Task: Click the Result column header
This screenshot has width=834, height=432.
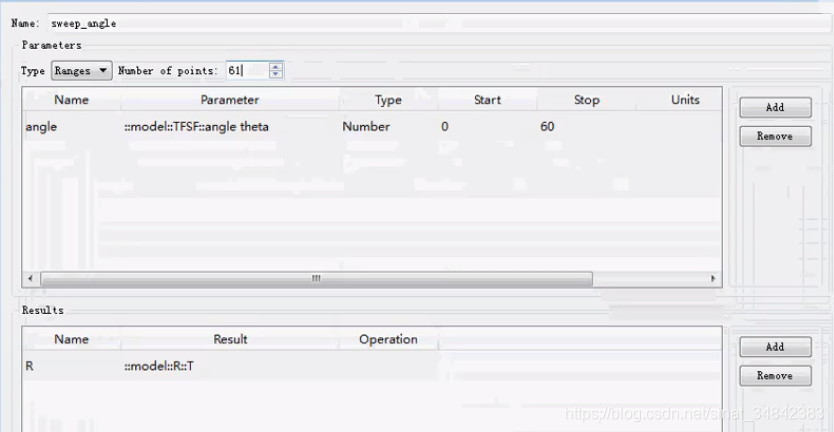Action: (x=230, y=339)
